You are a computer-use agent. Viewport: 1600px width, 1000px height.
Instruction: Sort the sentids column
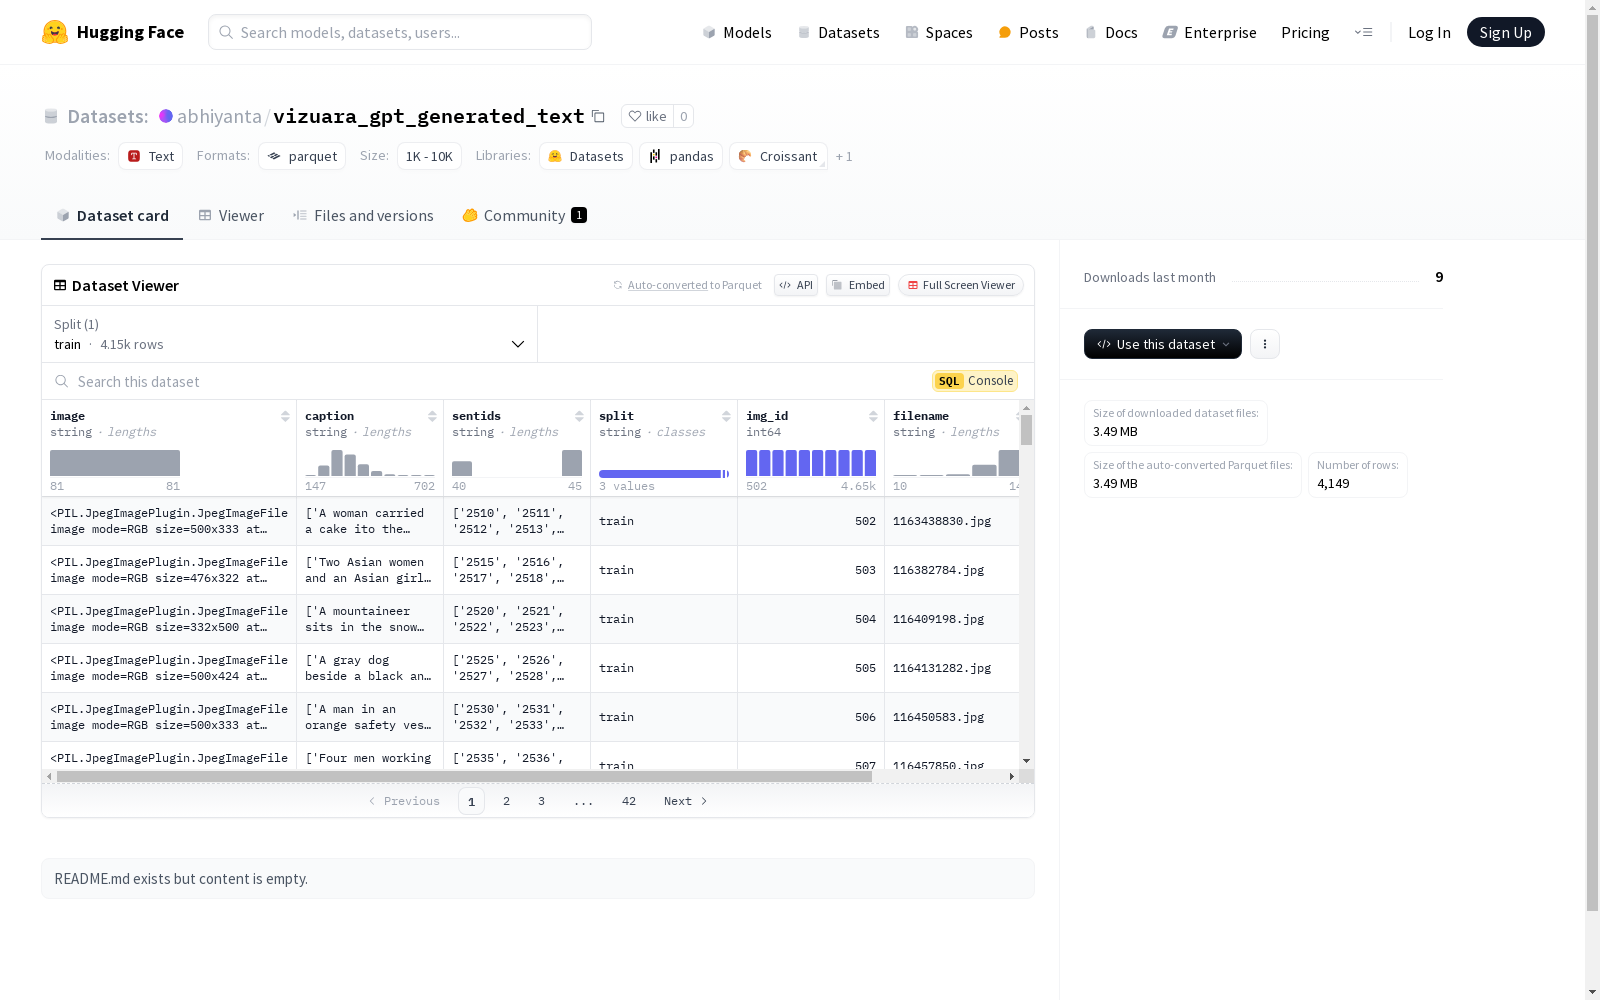(x=579, y=416)
